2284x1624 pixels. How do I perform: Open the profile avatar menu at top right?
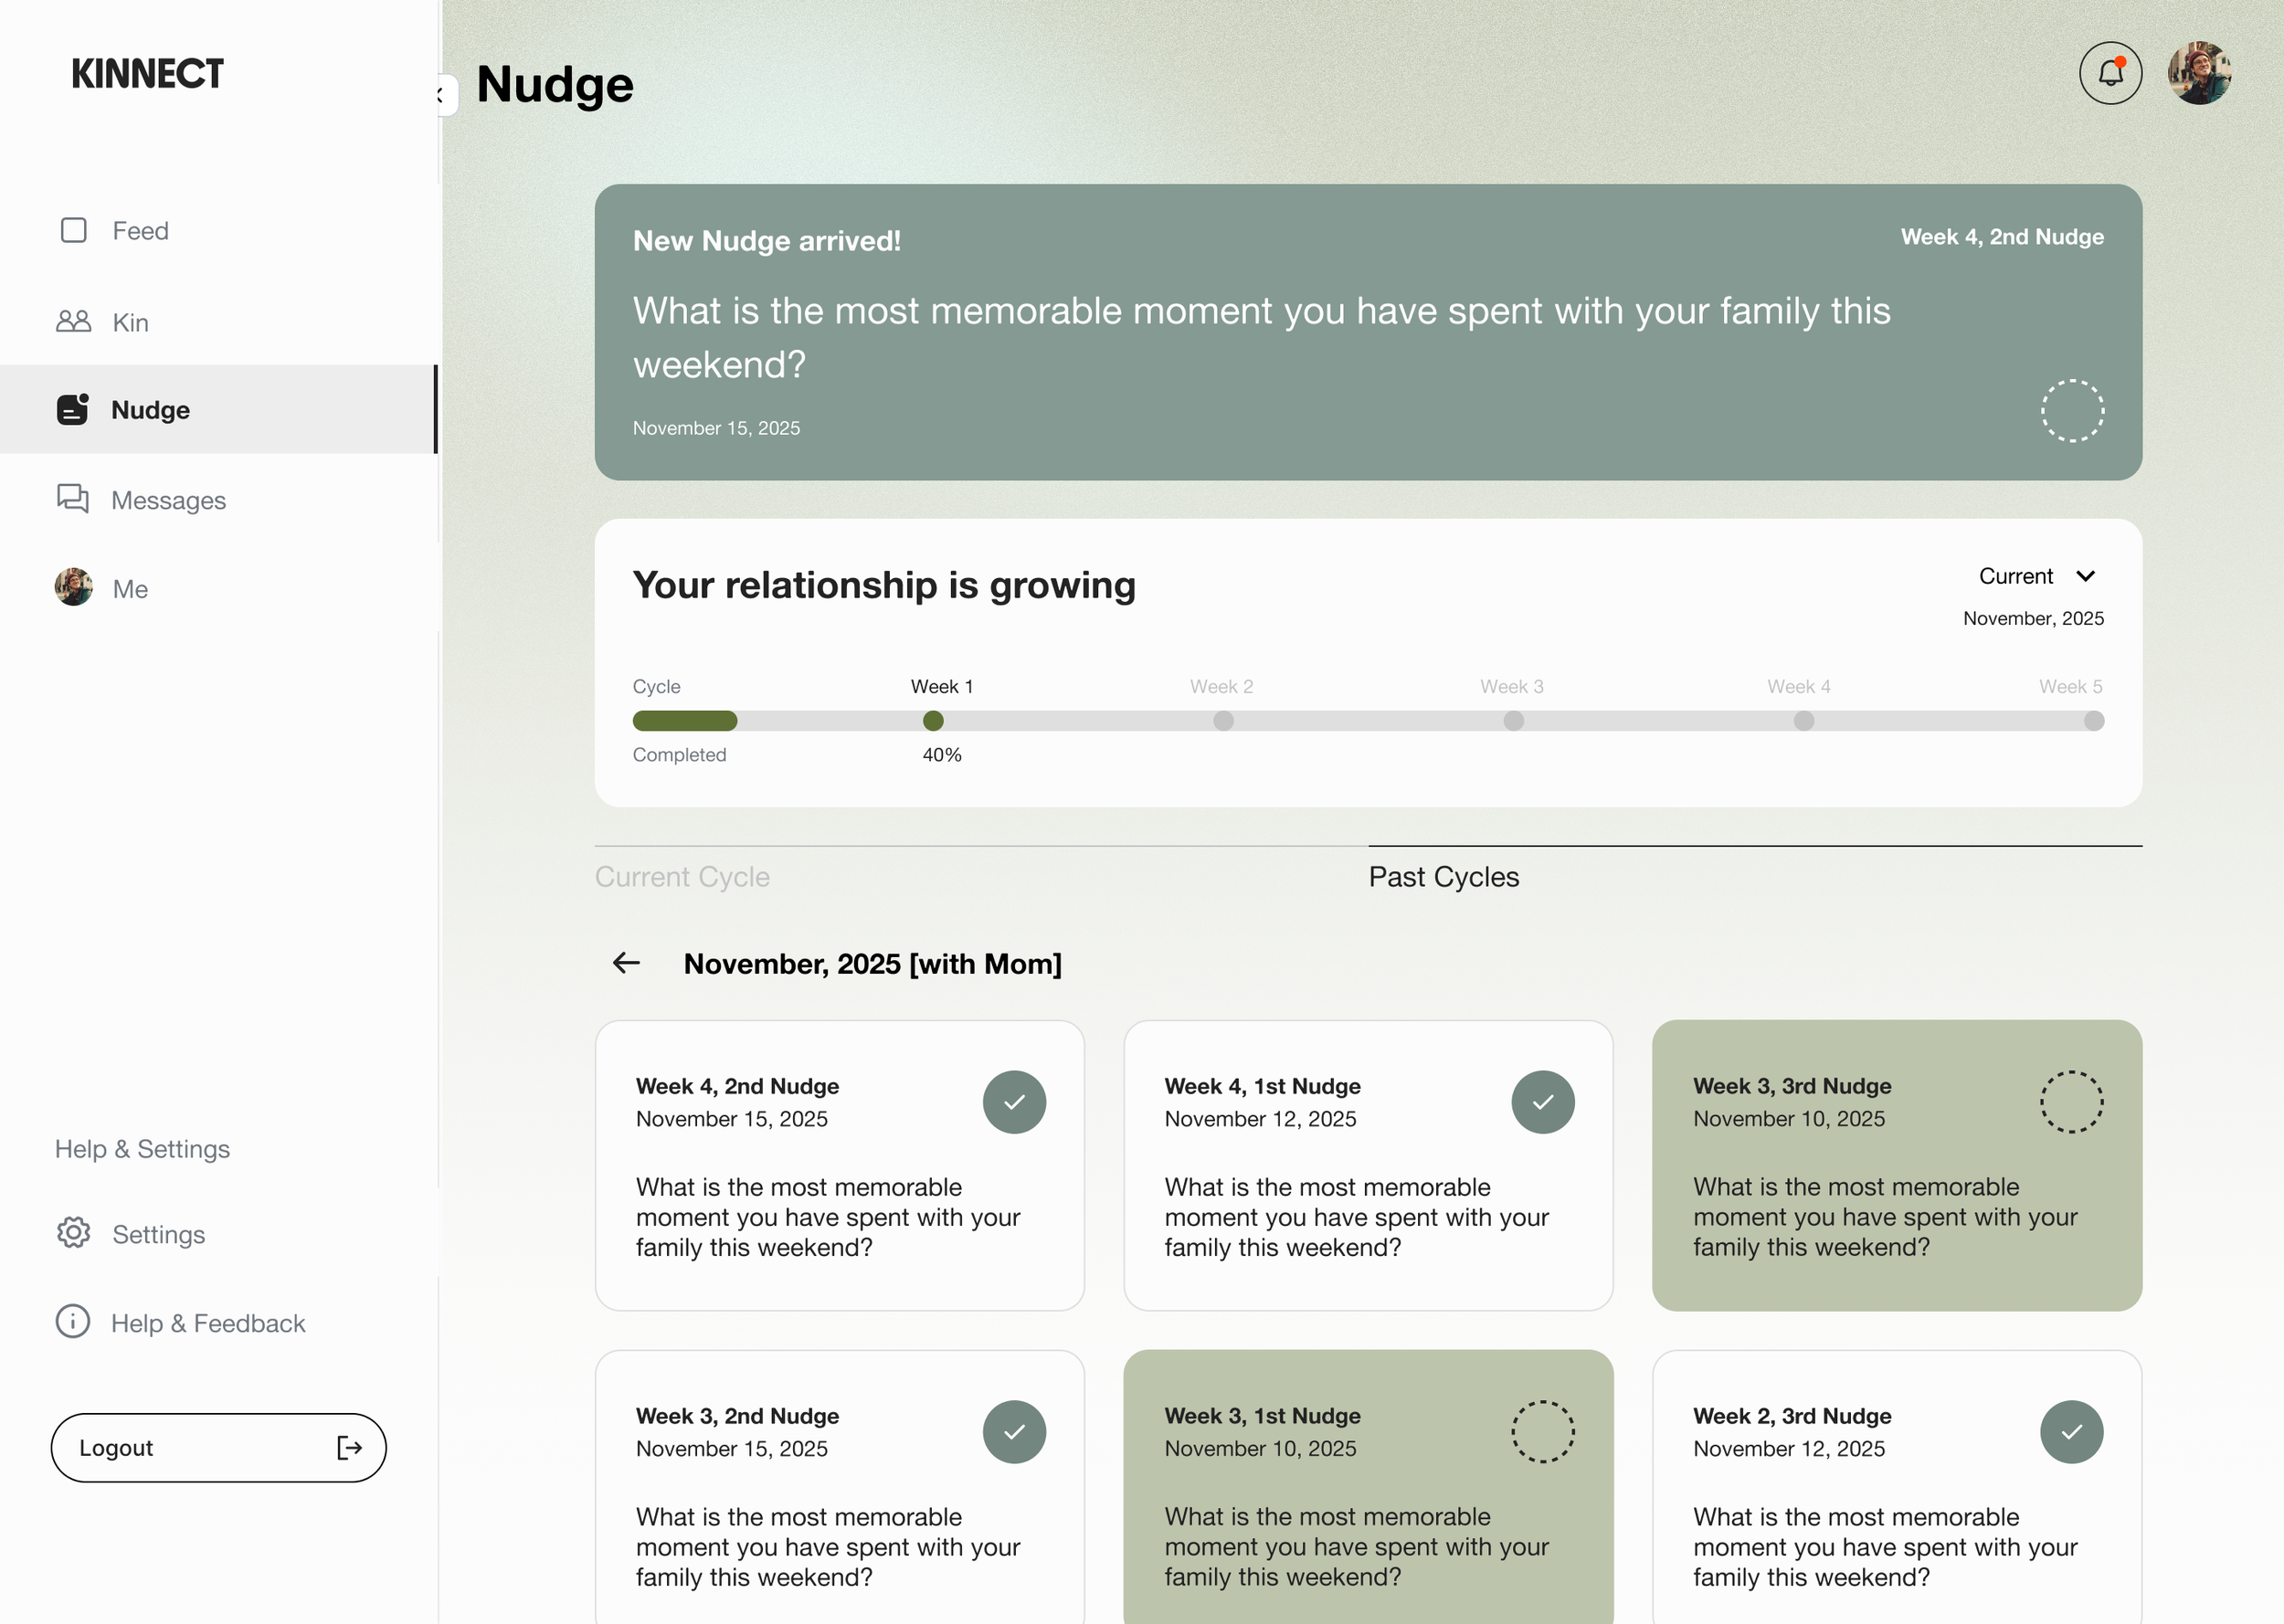pyautogui.click(x=2199, y=73)
